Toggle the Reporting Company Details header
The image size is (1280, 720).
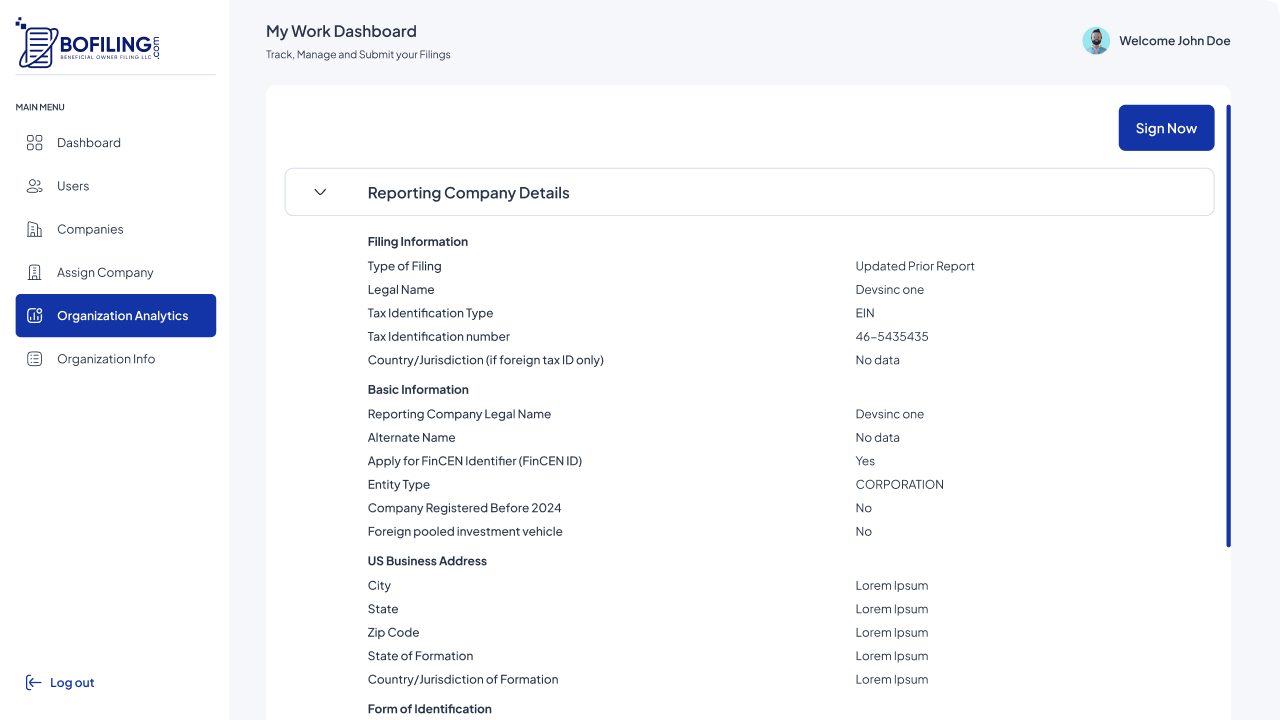click(468, 193)
